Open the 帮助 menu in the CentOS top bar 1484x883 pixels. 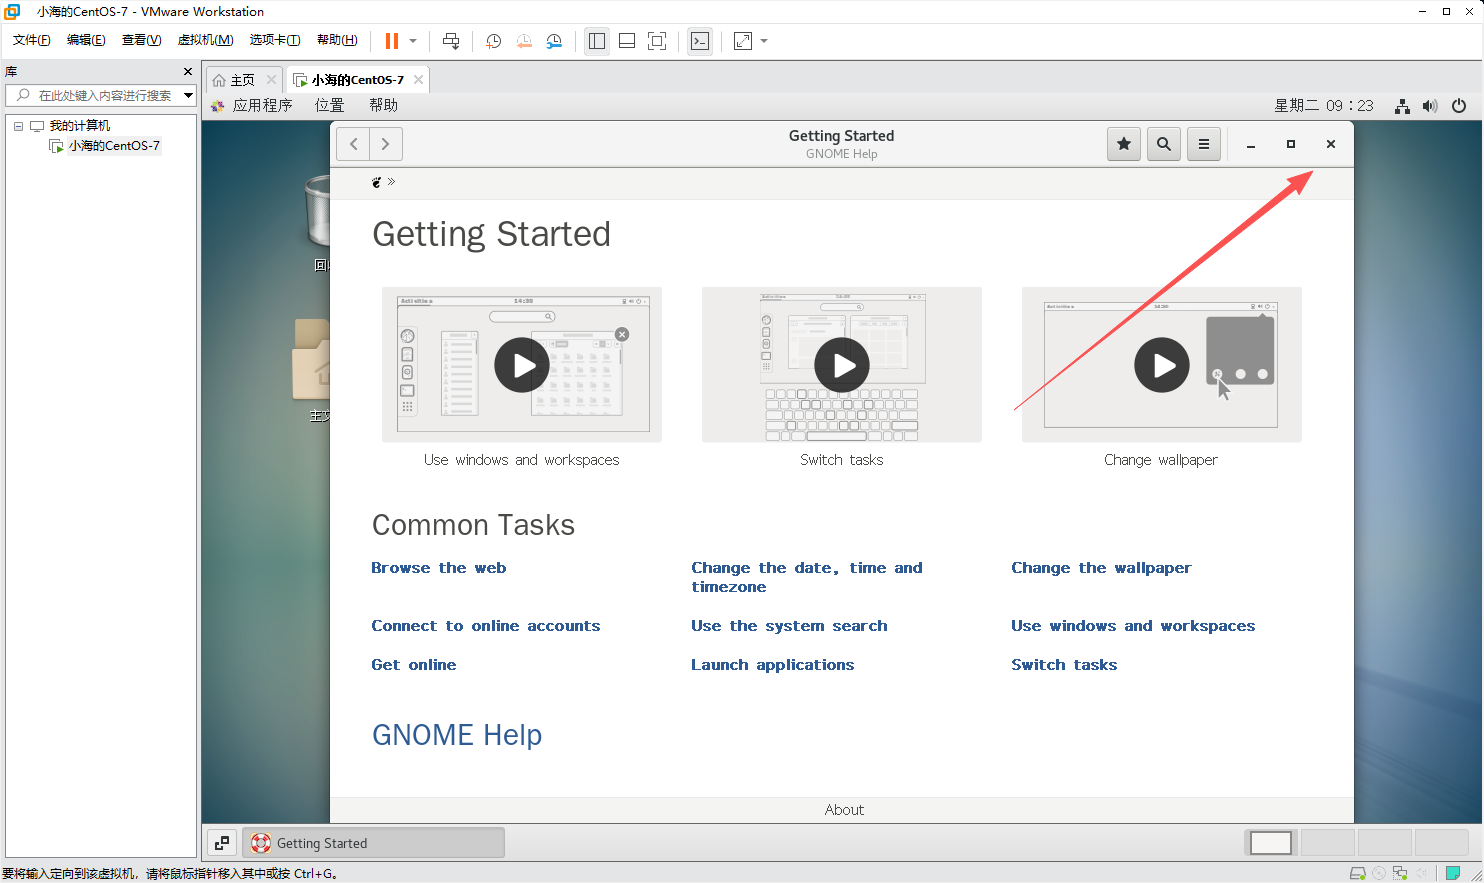tap(383, 105)
